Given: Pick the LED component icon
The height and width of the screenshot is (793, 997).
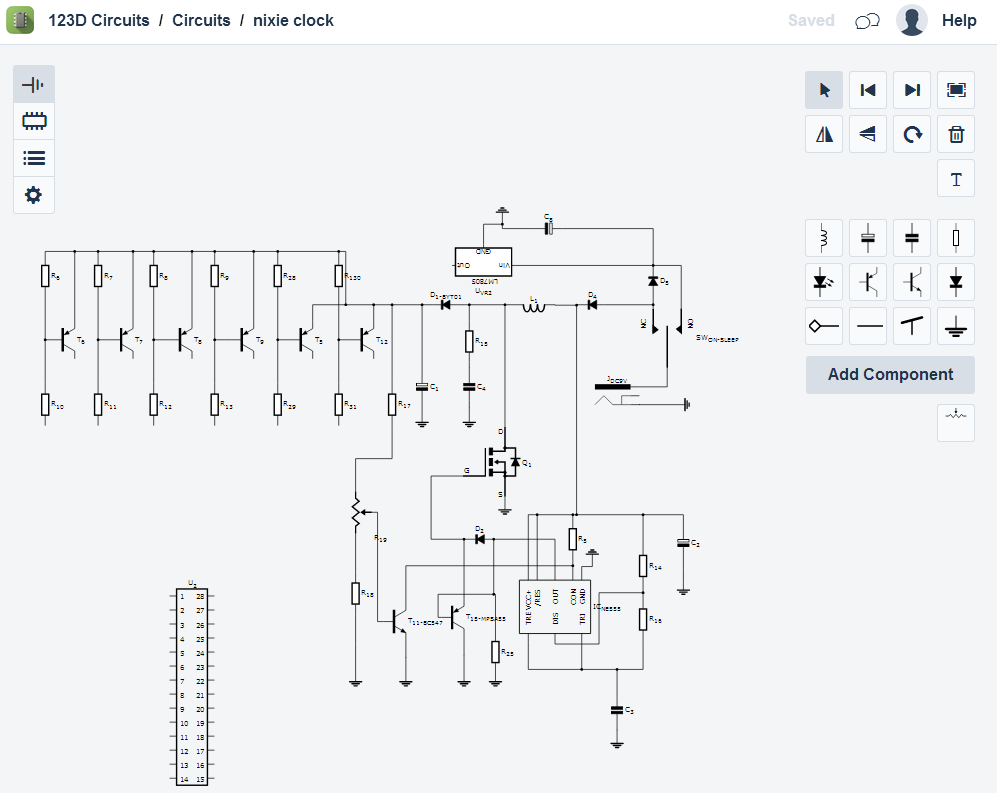Looking at the screenshot, I should point(824,282).
